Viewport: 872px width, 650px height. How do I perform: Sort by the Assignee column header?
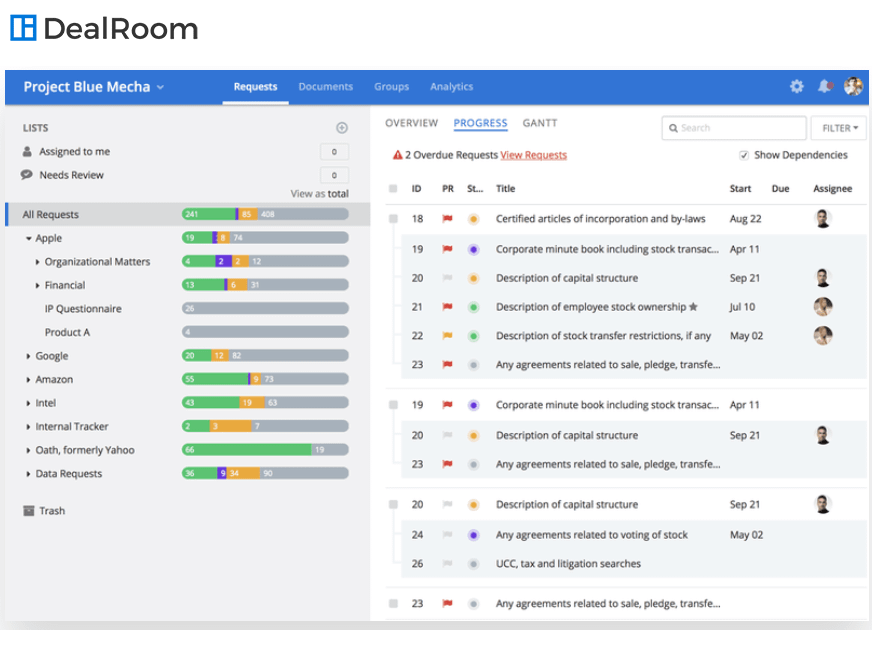[833, 188]
